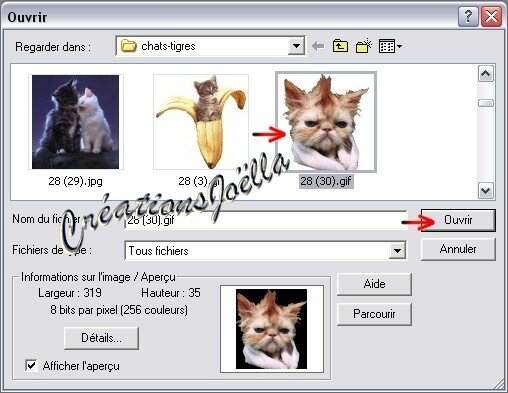Click the file list scrollbar down arrow
Image resolution: width=508 pixels, height=393 pixels.
pyautogui.click(x=486, y=191)
